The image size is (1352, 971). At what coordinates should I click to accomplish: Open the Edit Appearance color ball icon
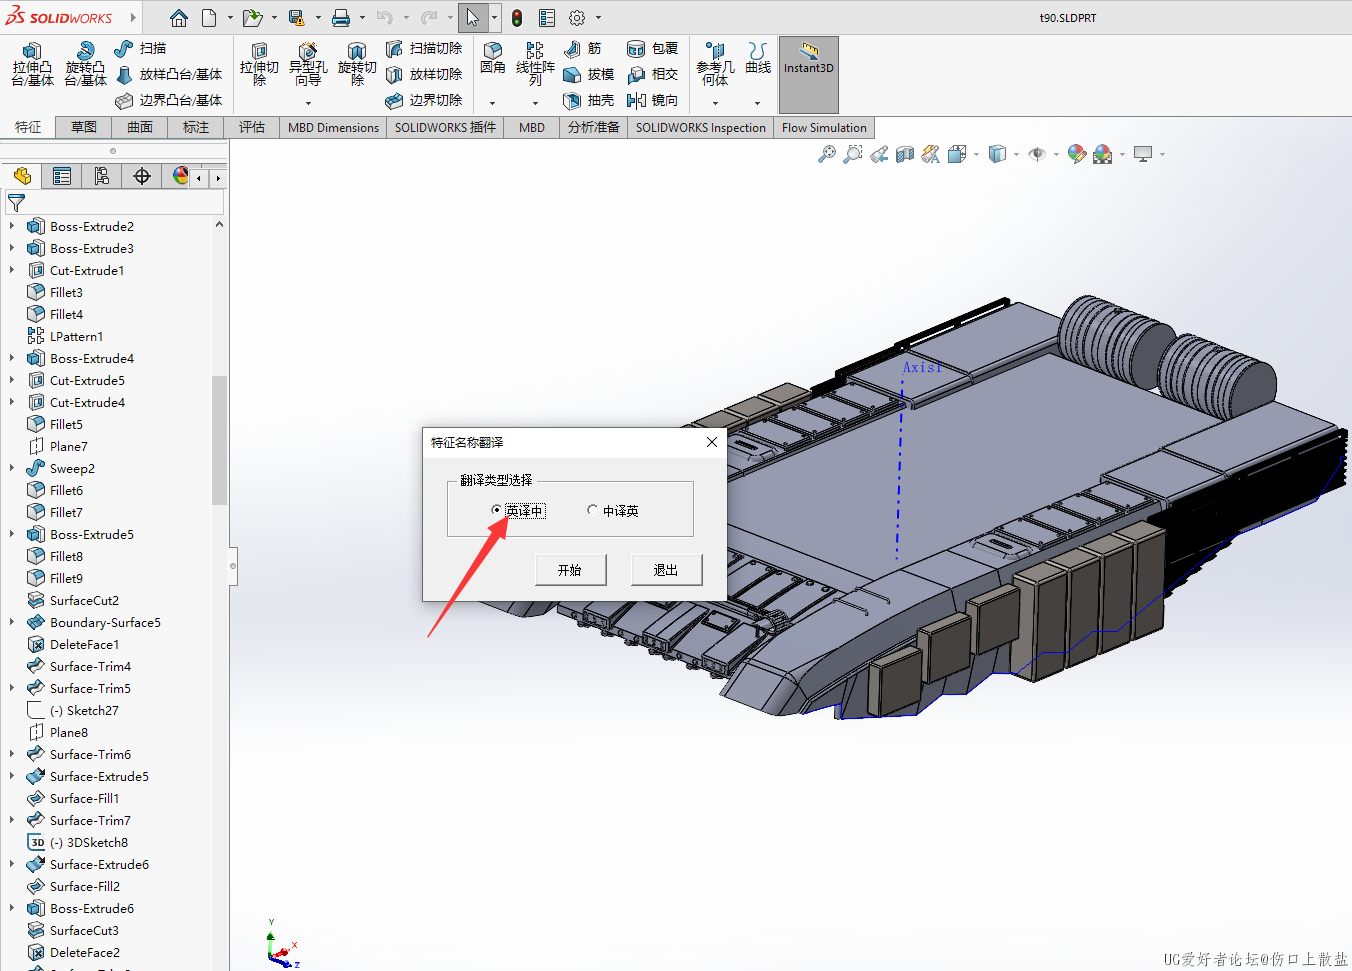click(1076, 154)
